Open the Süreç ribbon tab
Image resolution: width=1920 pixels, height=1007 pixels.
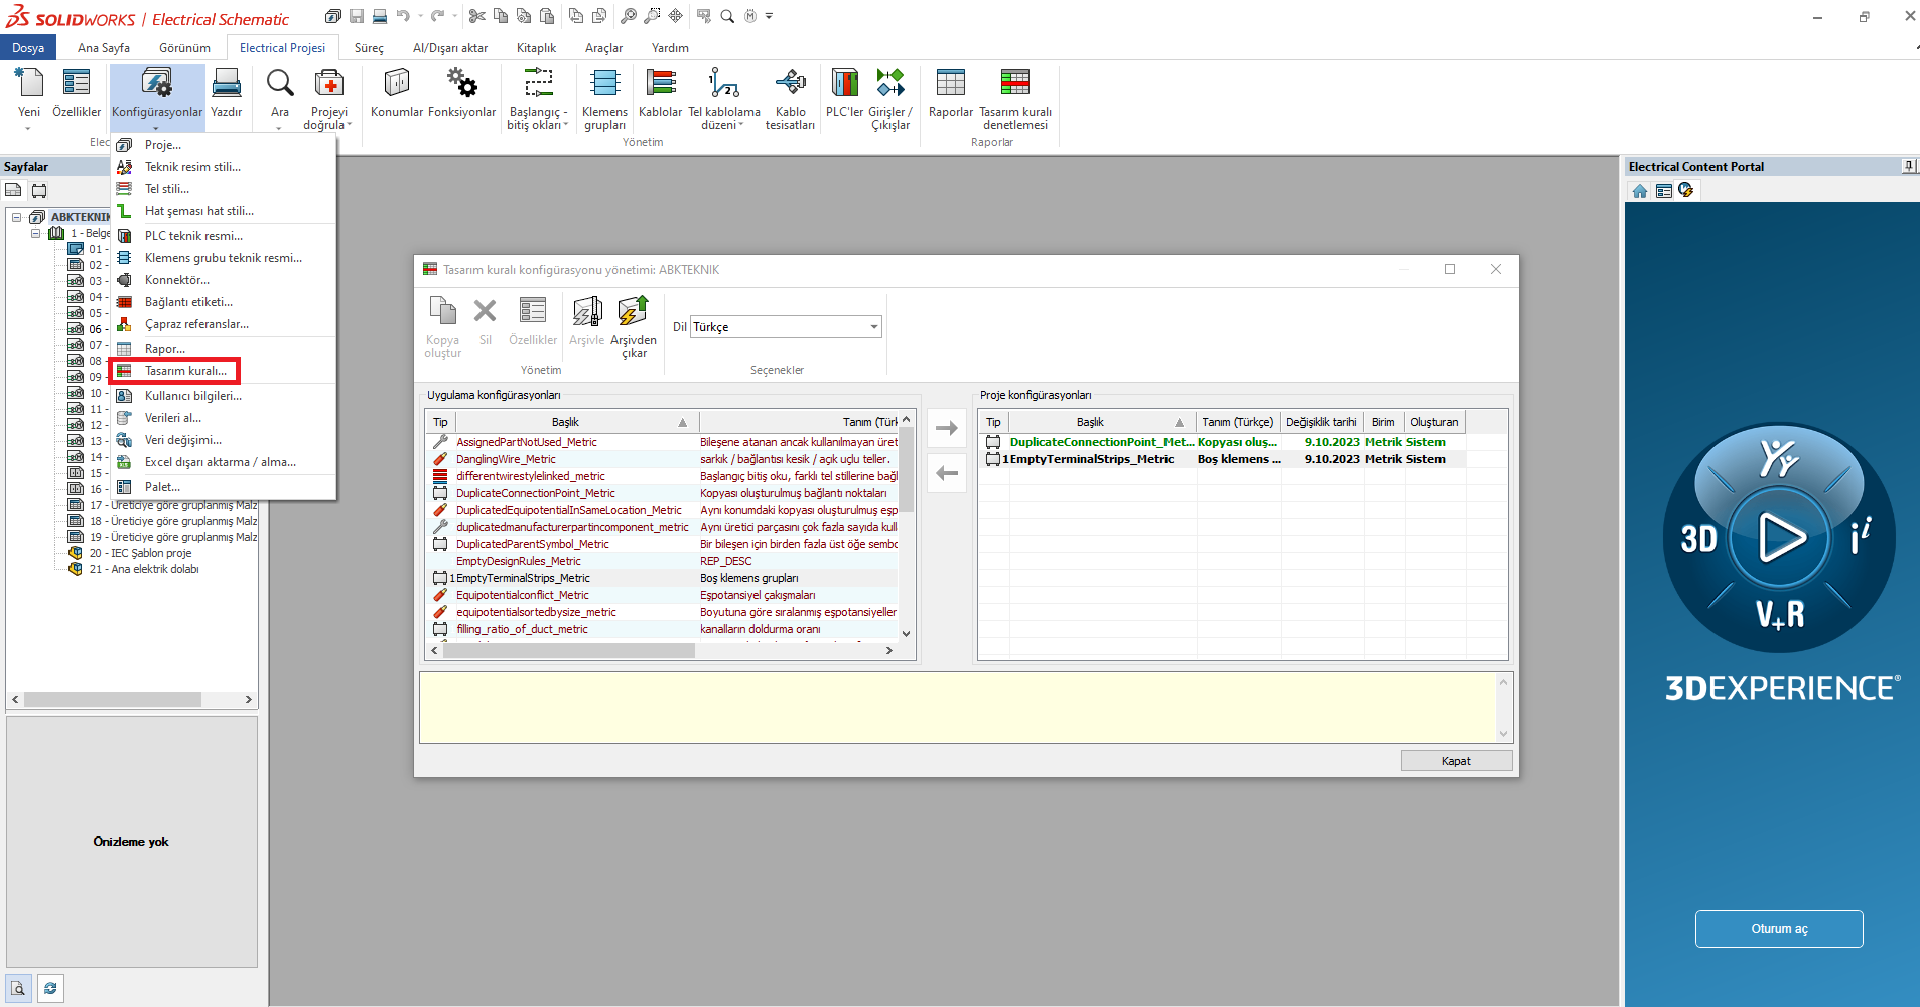pyautogui.click(x=369, y=48)
